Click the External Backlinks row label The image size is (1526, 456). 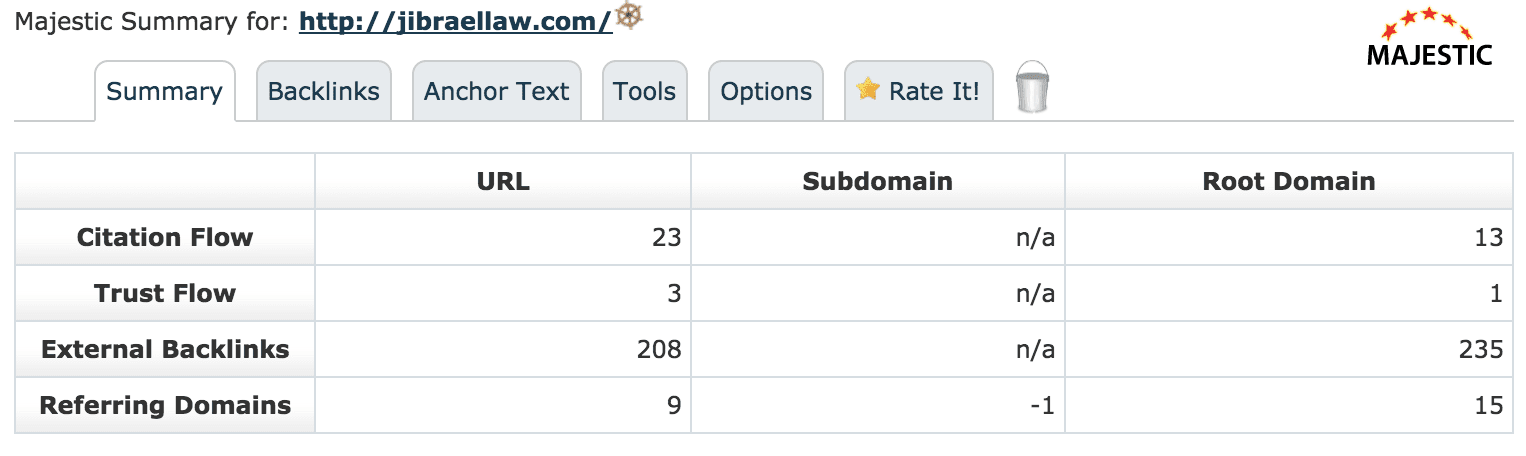pyautogui.click(x=165, y=349)
